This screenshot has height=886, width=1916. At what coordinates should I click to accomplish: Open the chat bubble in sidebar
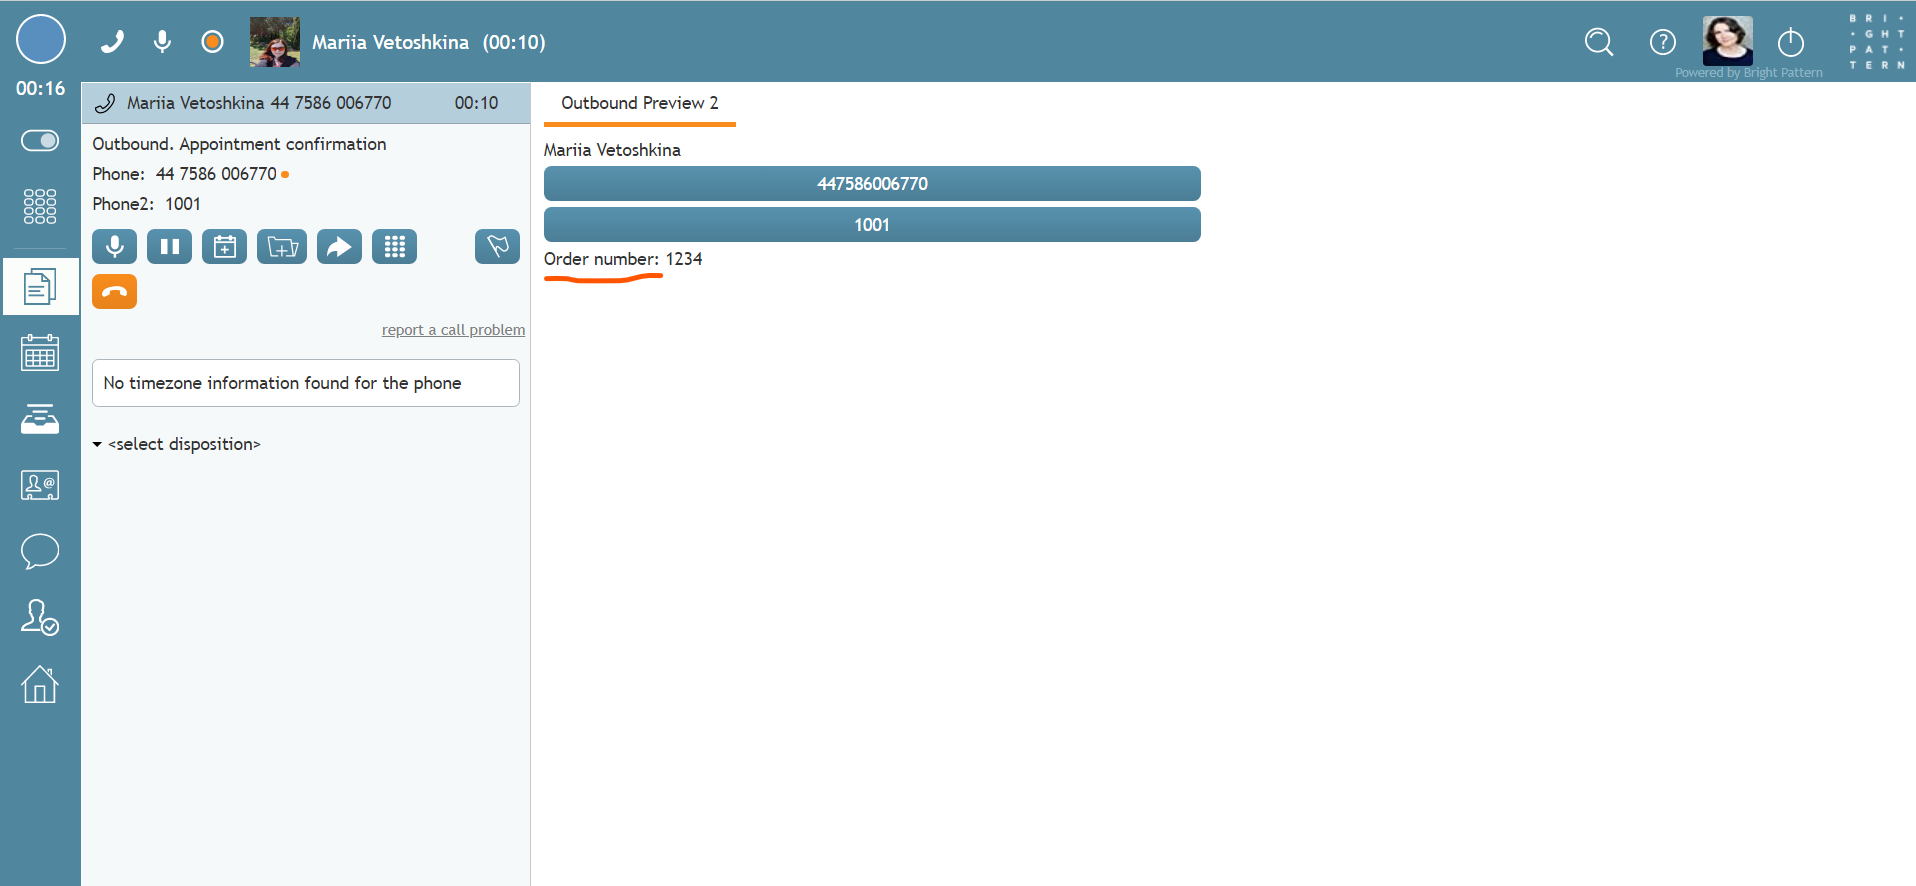[40, 551]
